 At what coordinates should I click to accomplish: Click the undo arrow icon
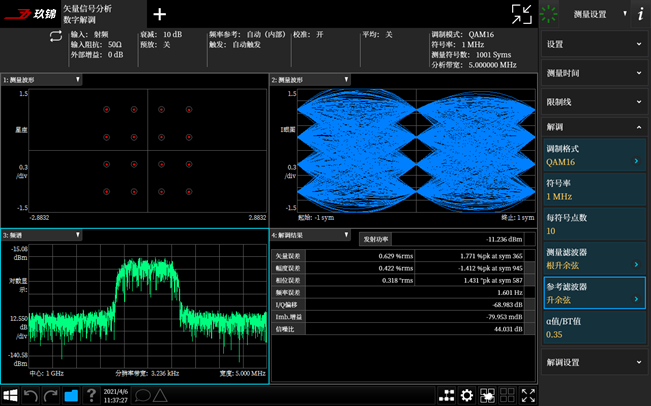30,395
